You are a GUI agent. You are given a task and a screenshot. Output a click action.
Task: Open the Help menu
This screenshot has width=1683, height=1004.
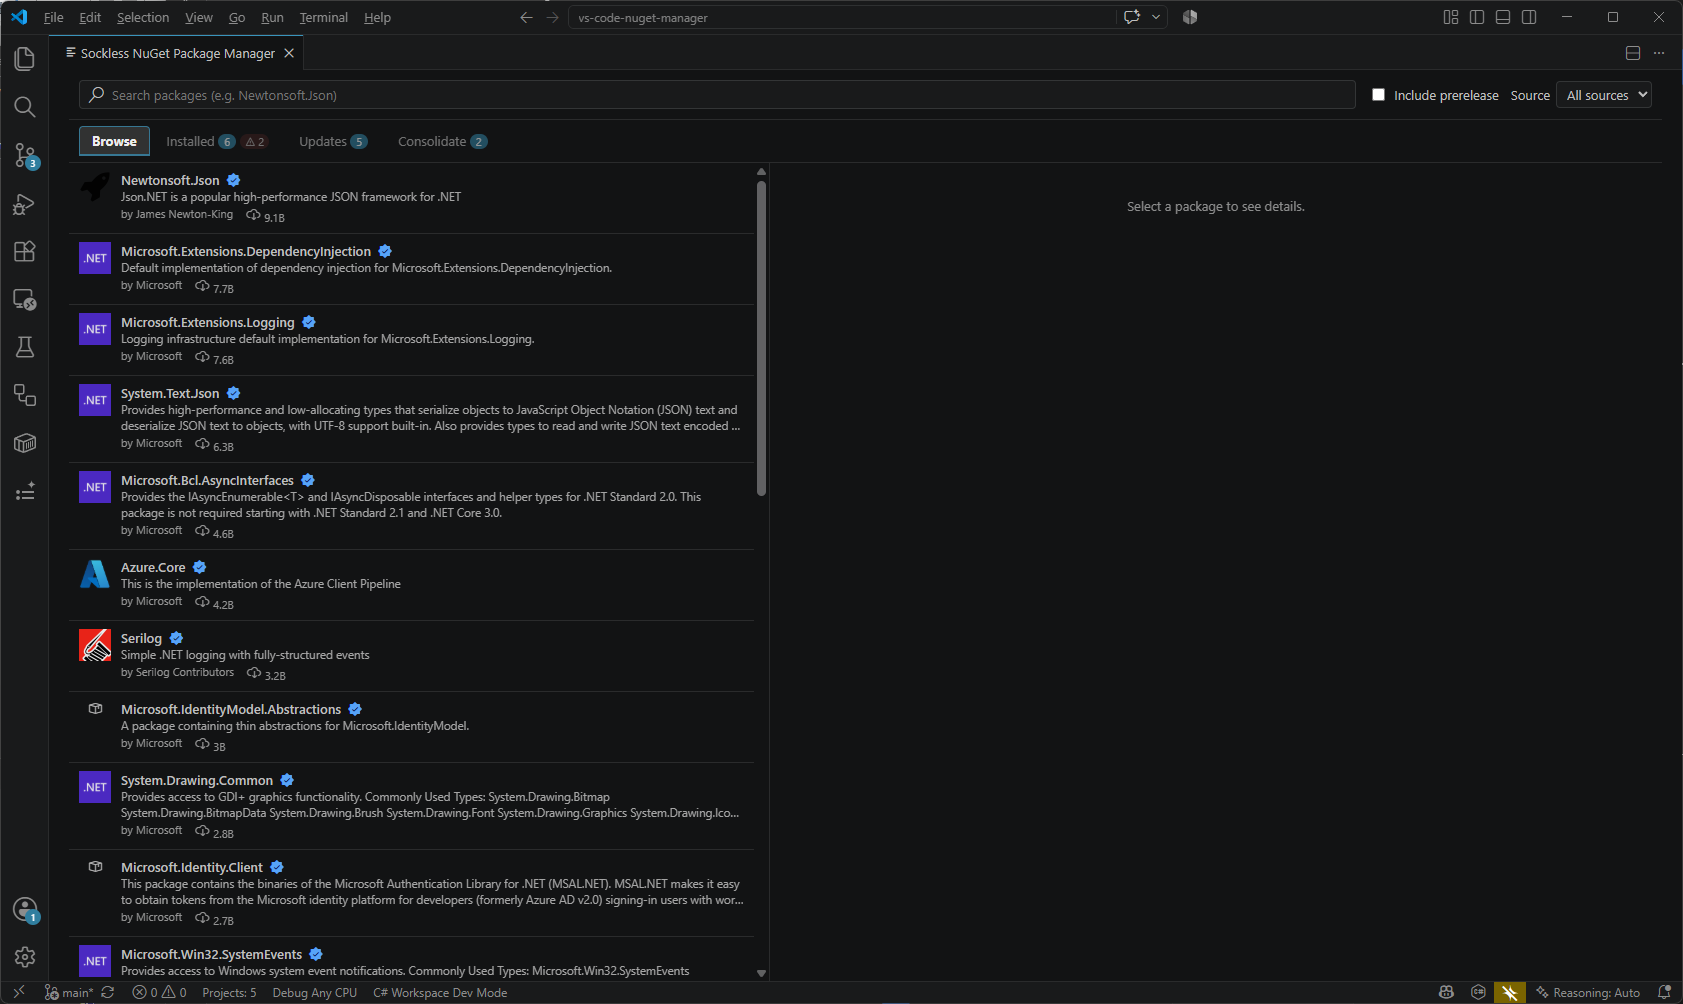(x=377, y=17)
